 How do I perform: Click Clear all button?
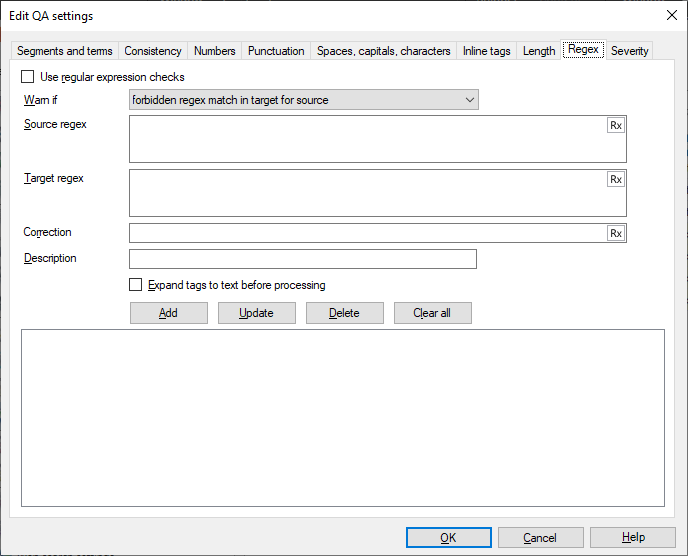coord(433,313)
